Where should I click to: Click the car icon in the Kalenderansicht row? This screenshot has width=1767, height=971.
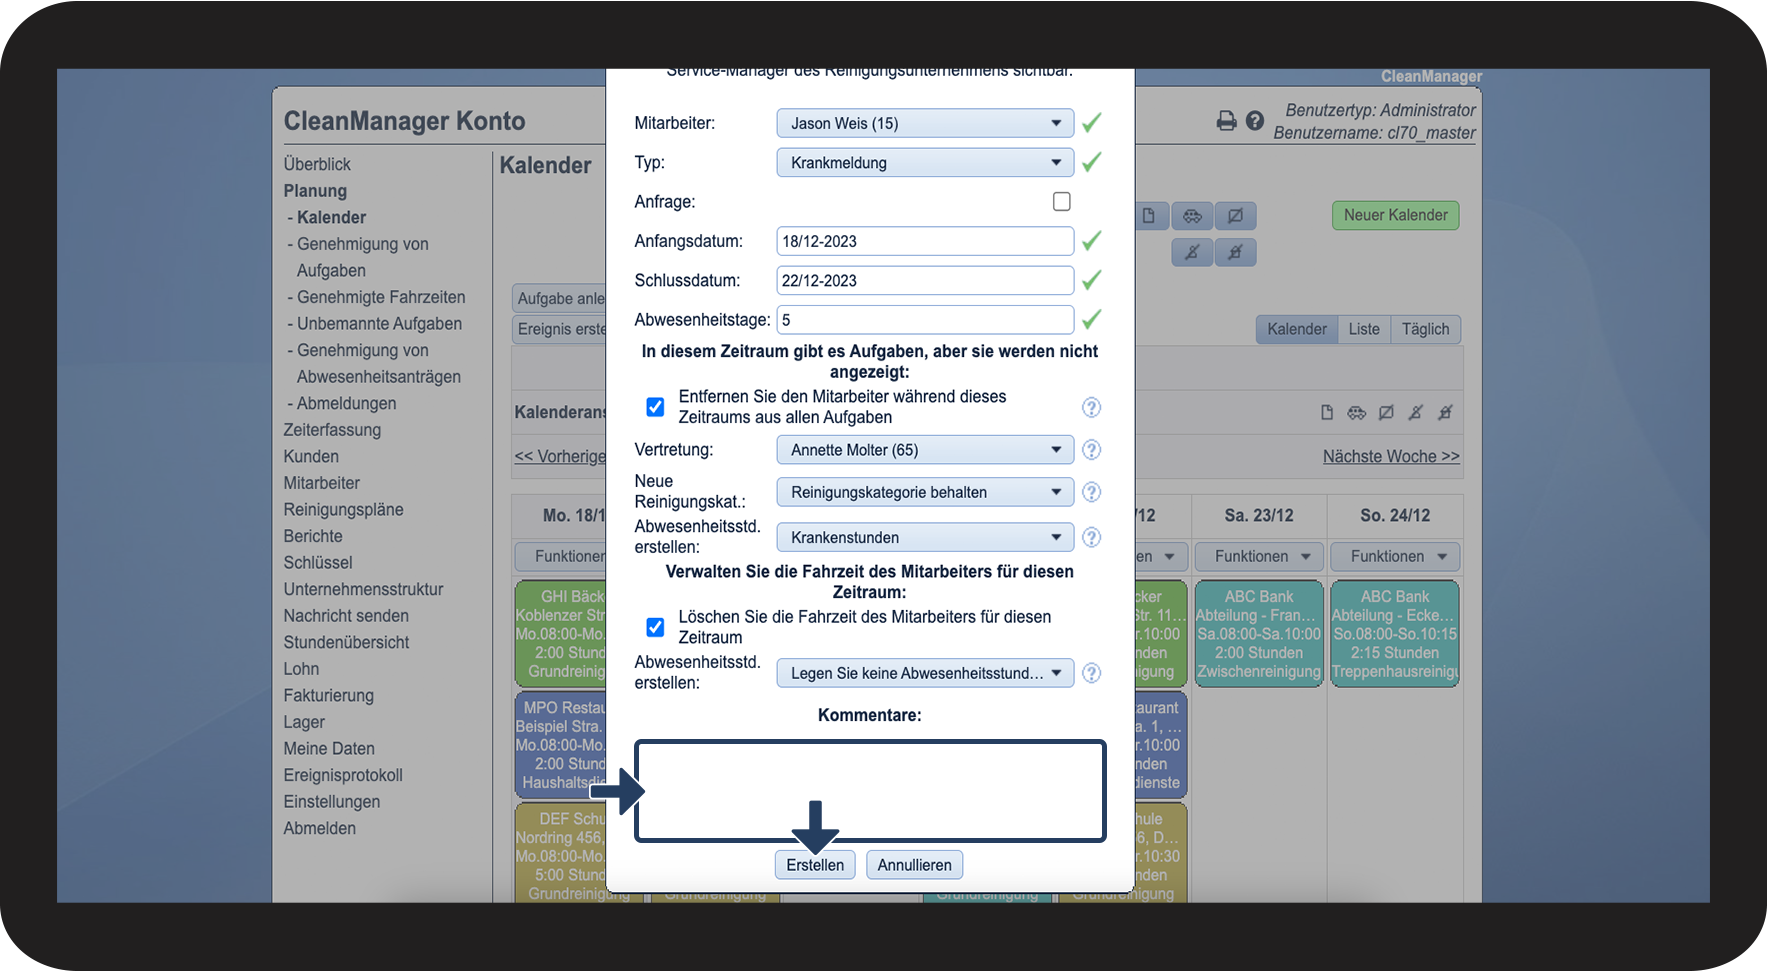click(x=1356, y=412)
